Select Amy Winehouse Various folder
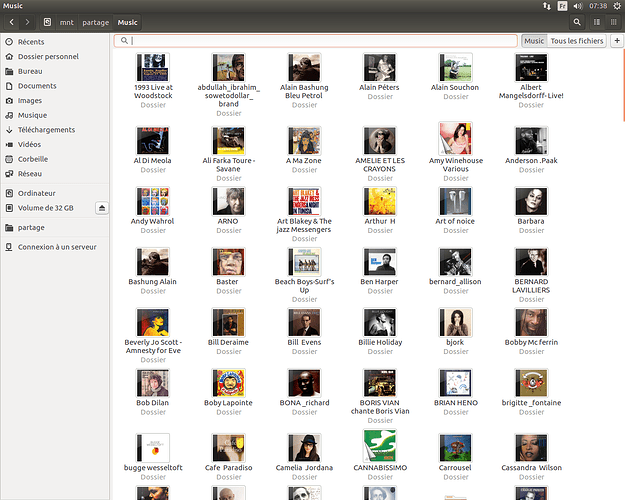This screenshot has width=625, height=500. tap(455, 152)
